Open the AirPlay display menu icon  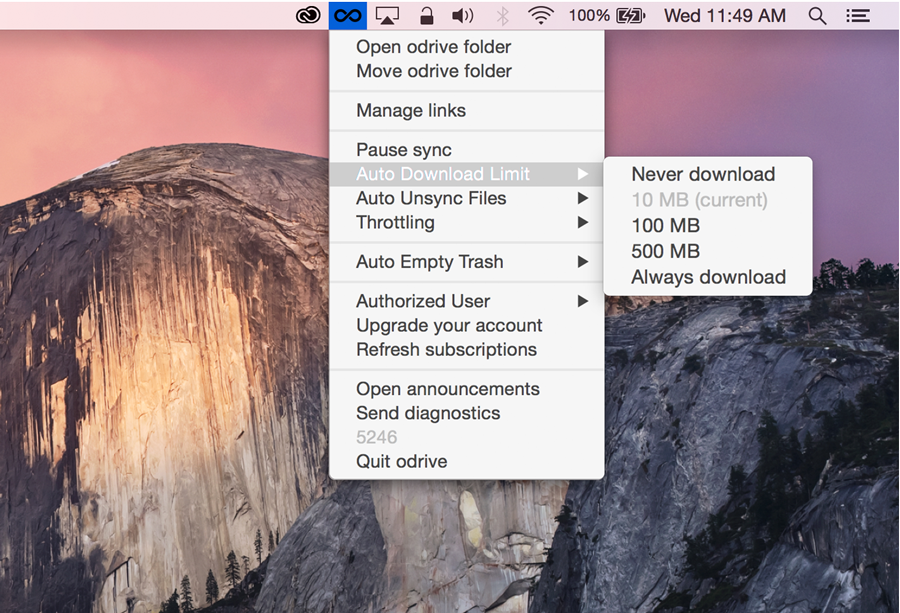tap(387, 15)
